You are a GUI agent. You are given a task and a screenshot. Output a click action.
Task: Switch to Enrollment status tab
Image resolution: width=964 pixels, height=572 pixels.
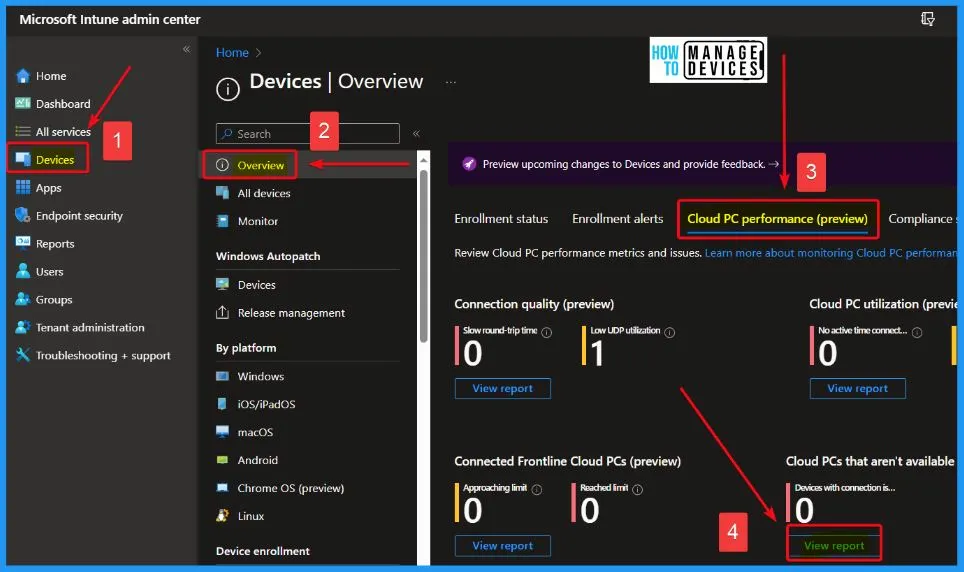click(501, 219)
